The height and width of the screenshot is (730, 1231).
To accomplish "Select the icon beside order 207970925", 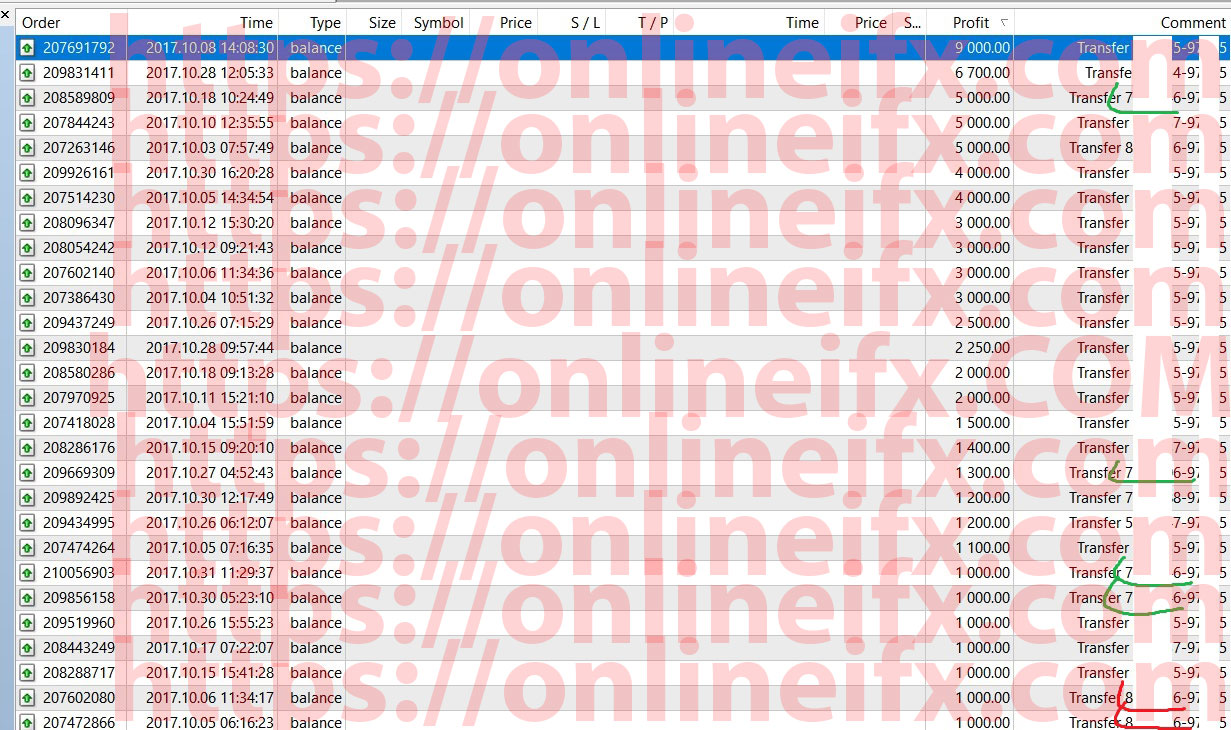I will point(27,398).
